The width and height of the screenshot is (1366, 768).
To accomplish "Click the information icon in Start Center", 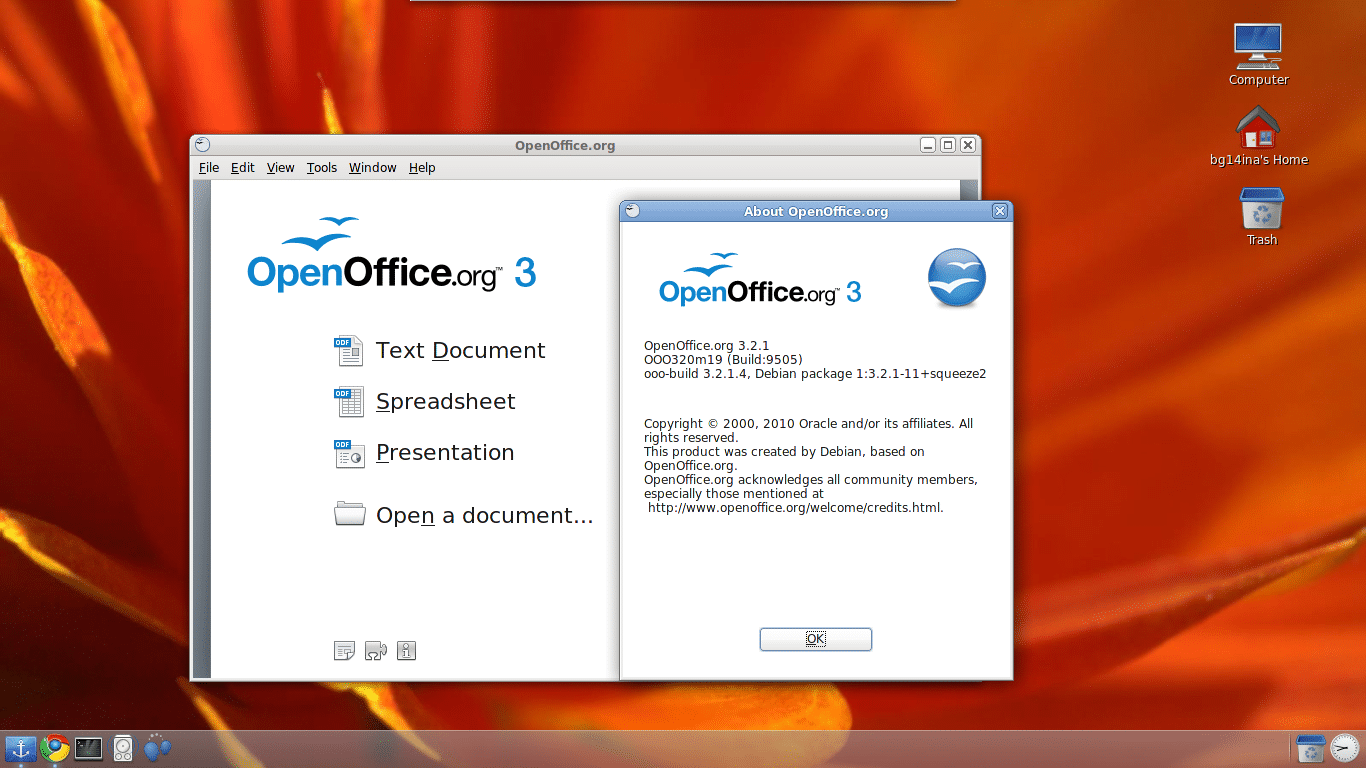I will (406, 650).
